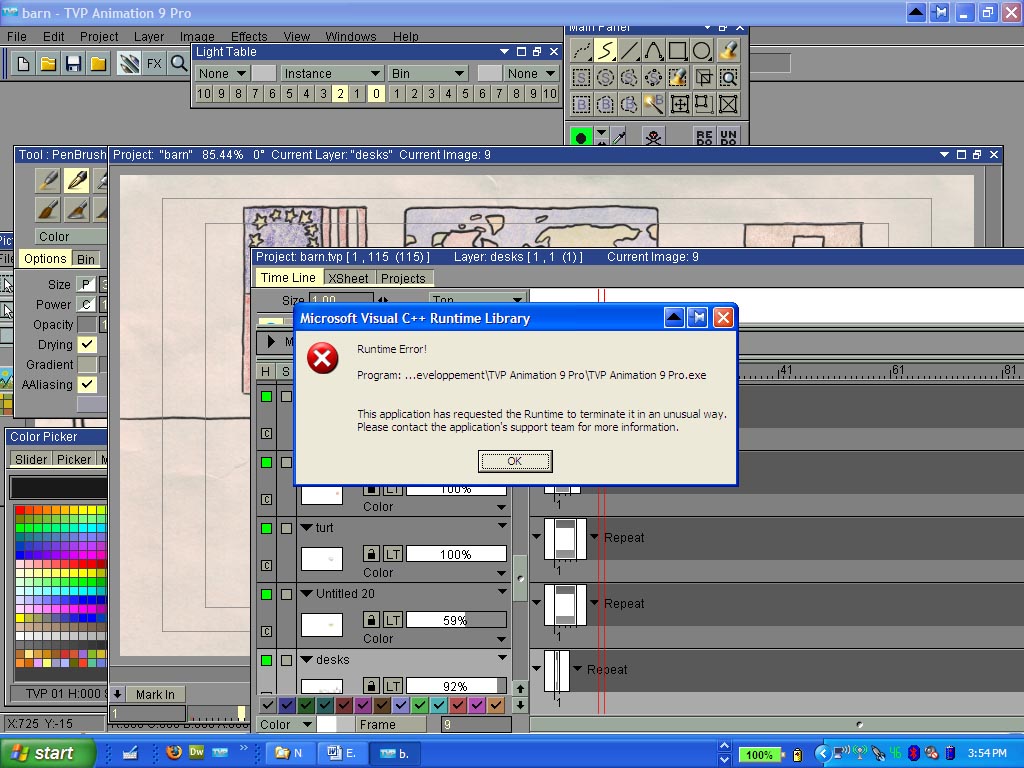Viewport: 1024px width, 768px height.
Task: Adjust the desks layer 92% opacity slider
Action: pos(456,686)
